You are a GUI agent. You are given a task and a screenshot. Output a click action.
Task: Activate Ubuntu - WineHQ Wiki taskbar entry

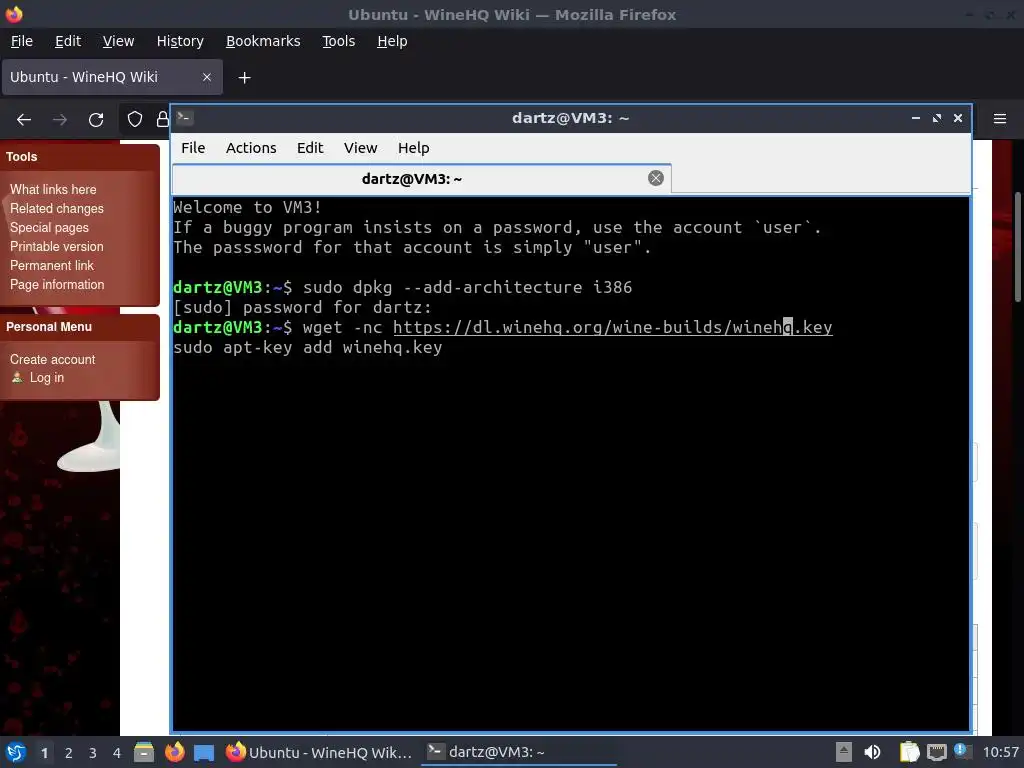pyautogui.click(x=319, y=752)
